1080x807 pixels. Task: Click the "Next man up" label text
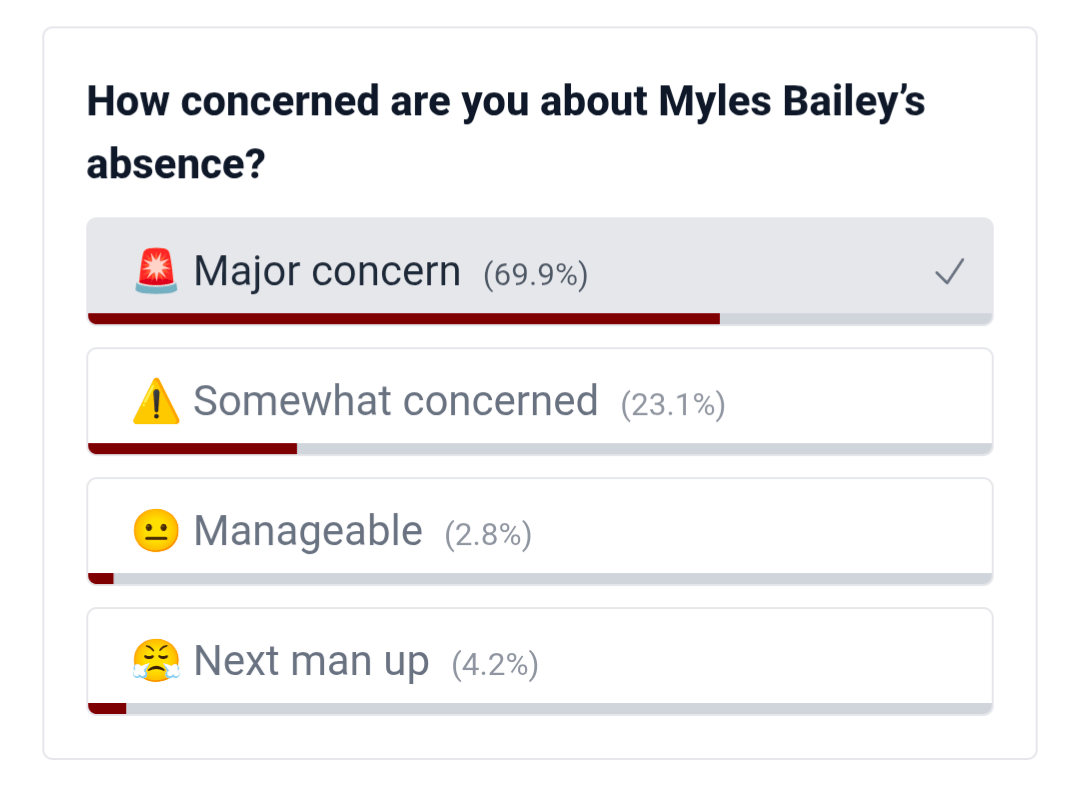tap(311, 662)
